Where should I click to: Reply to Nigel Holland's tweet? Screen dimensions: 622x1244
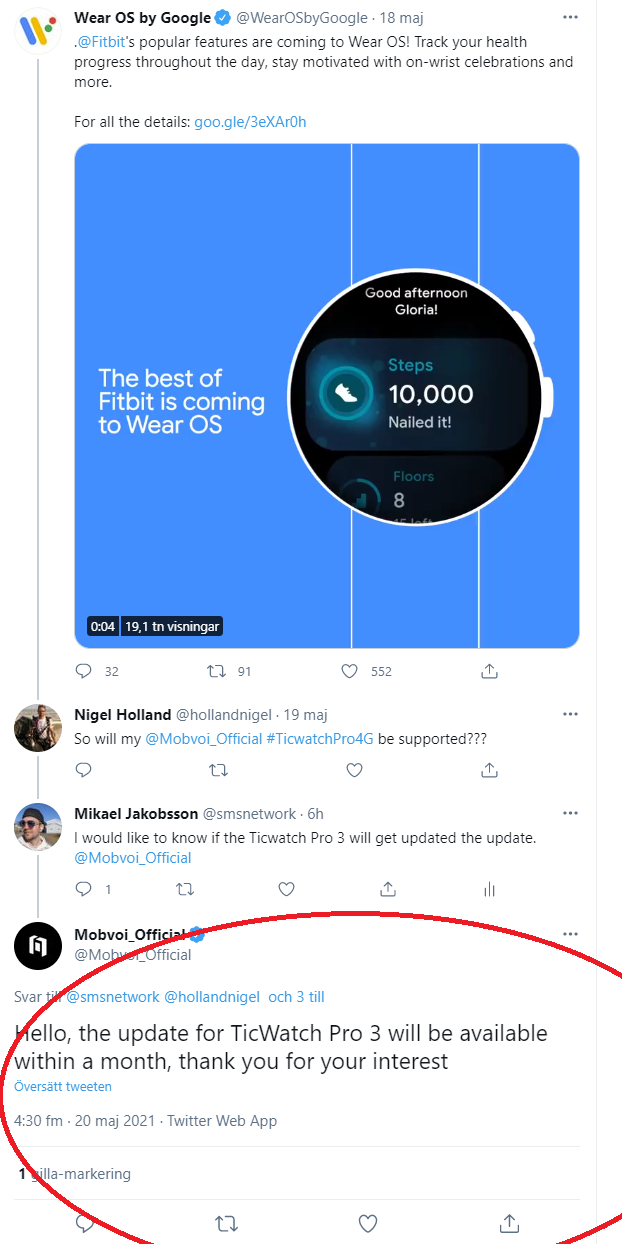pos(84,770)
